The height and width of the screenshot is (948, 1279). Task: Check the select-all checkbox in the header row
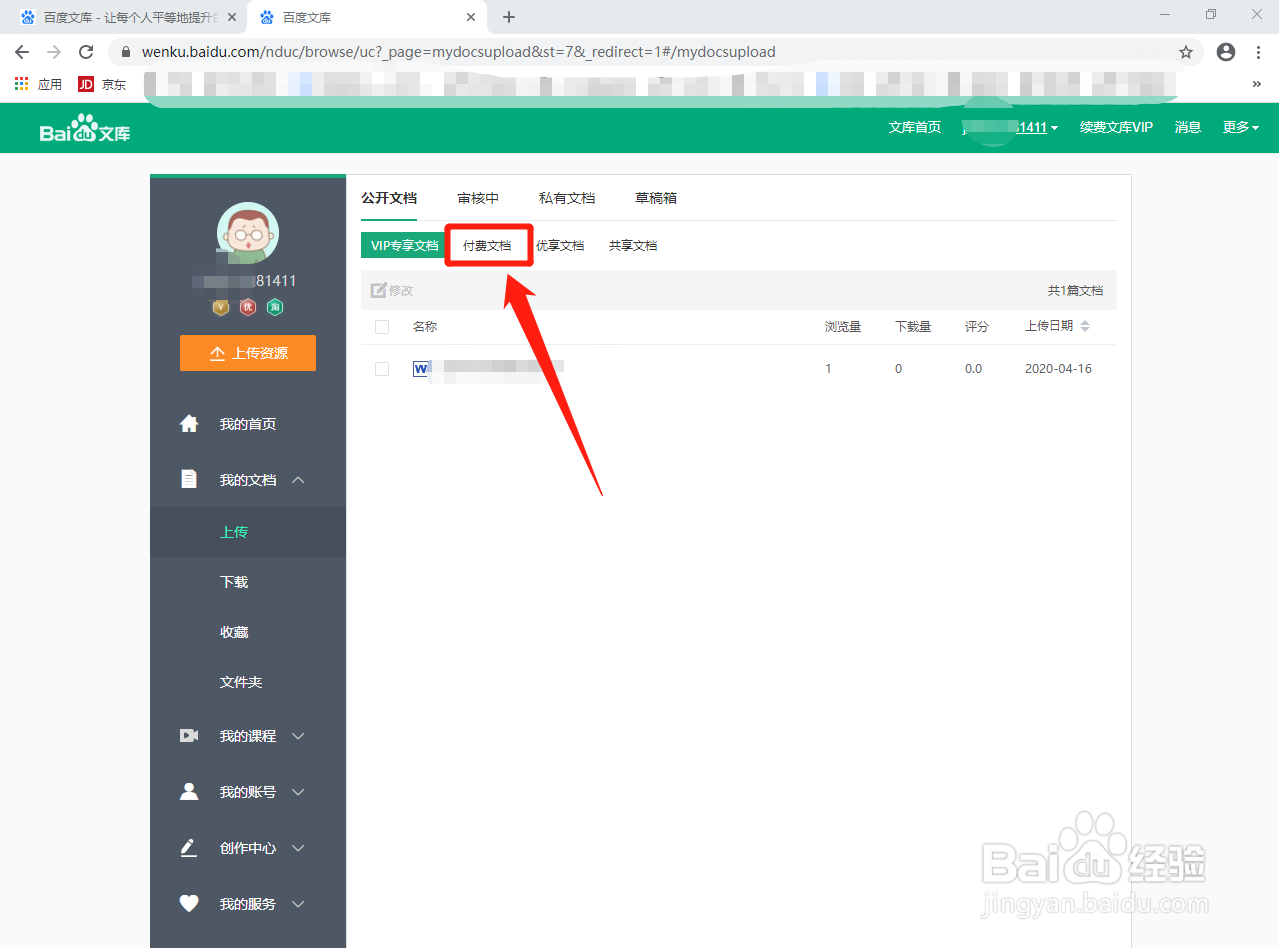click(x=381, y=326)
